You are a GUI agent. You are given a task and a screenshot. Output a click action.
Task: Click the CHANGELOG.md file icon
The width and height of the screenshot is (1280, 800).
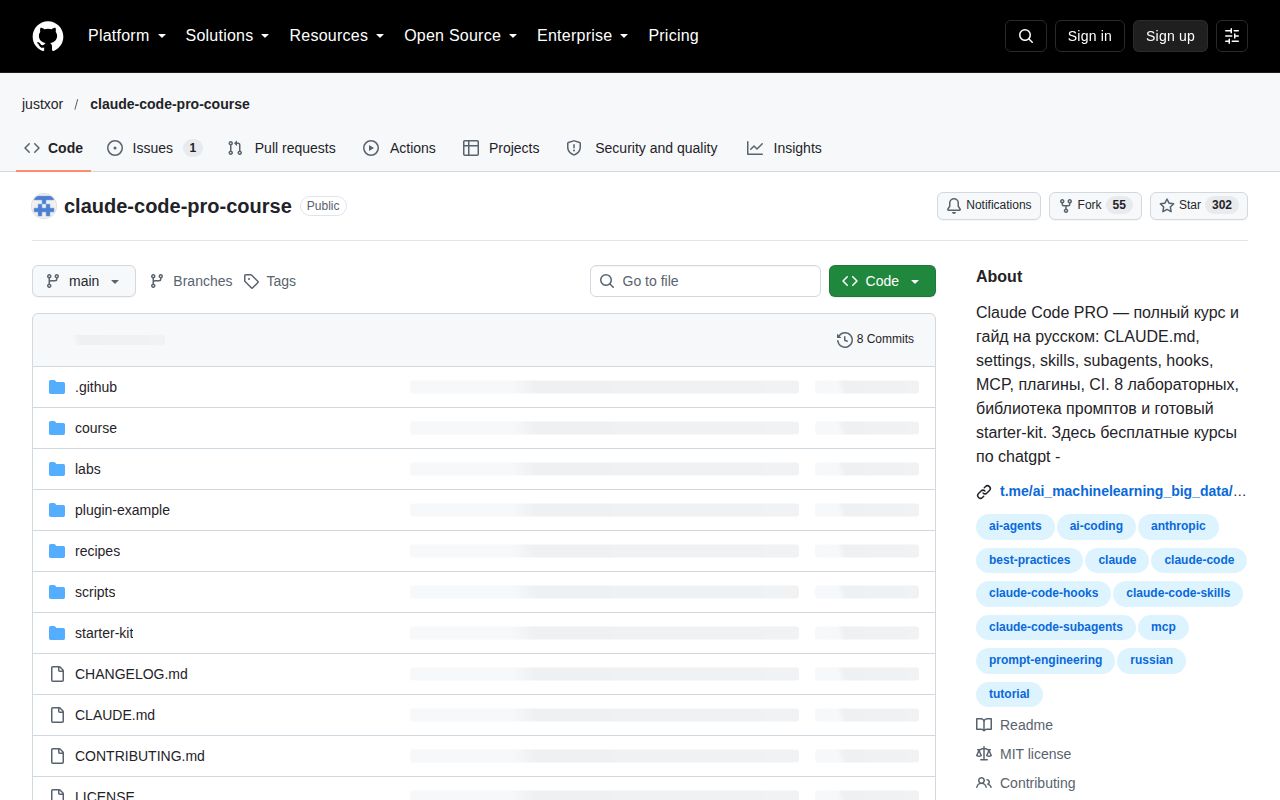coord(57,674)
